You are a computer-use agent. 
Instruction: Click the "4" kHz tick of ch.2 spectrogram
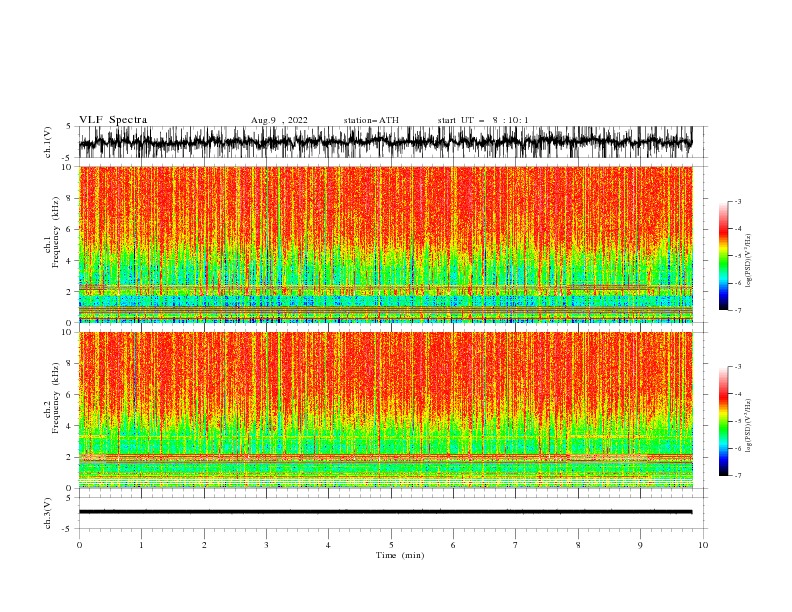pyautogui.click(x=70, y=426)
